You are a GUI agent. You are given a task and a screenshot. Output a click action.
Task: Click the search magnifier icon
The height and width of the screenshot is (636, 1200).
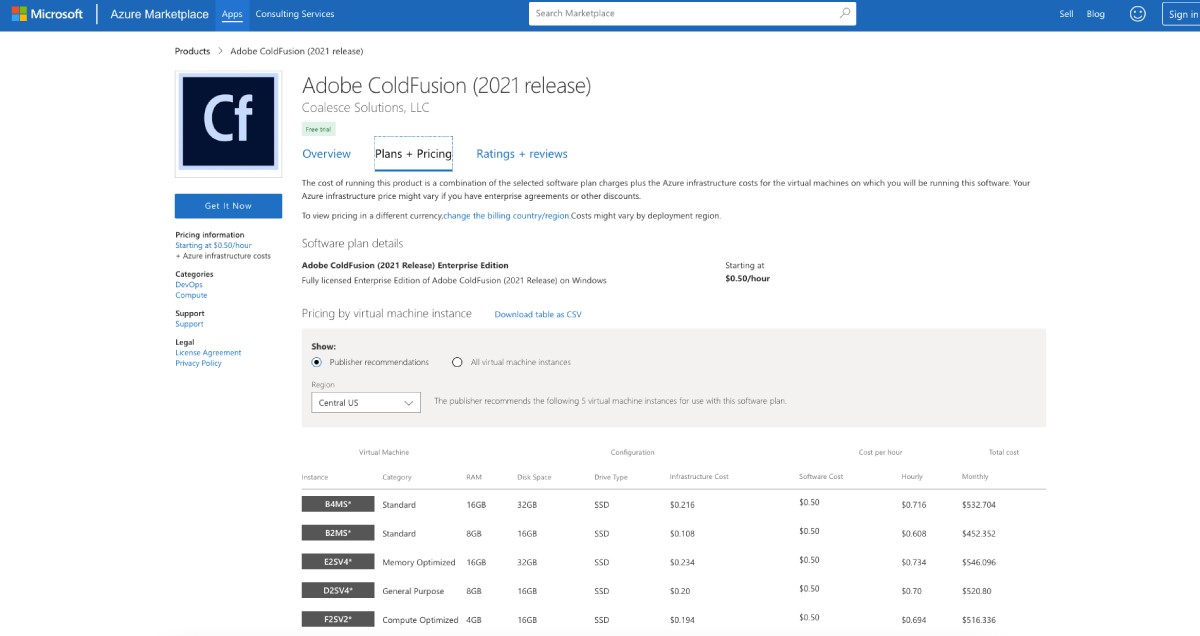coord(845,13)
